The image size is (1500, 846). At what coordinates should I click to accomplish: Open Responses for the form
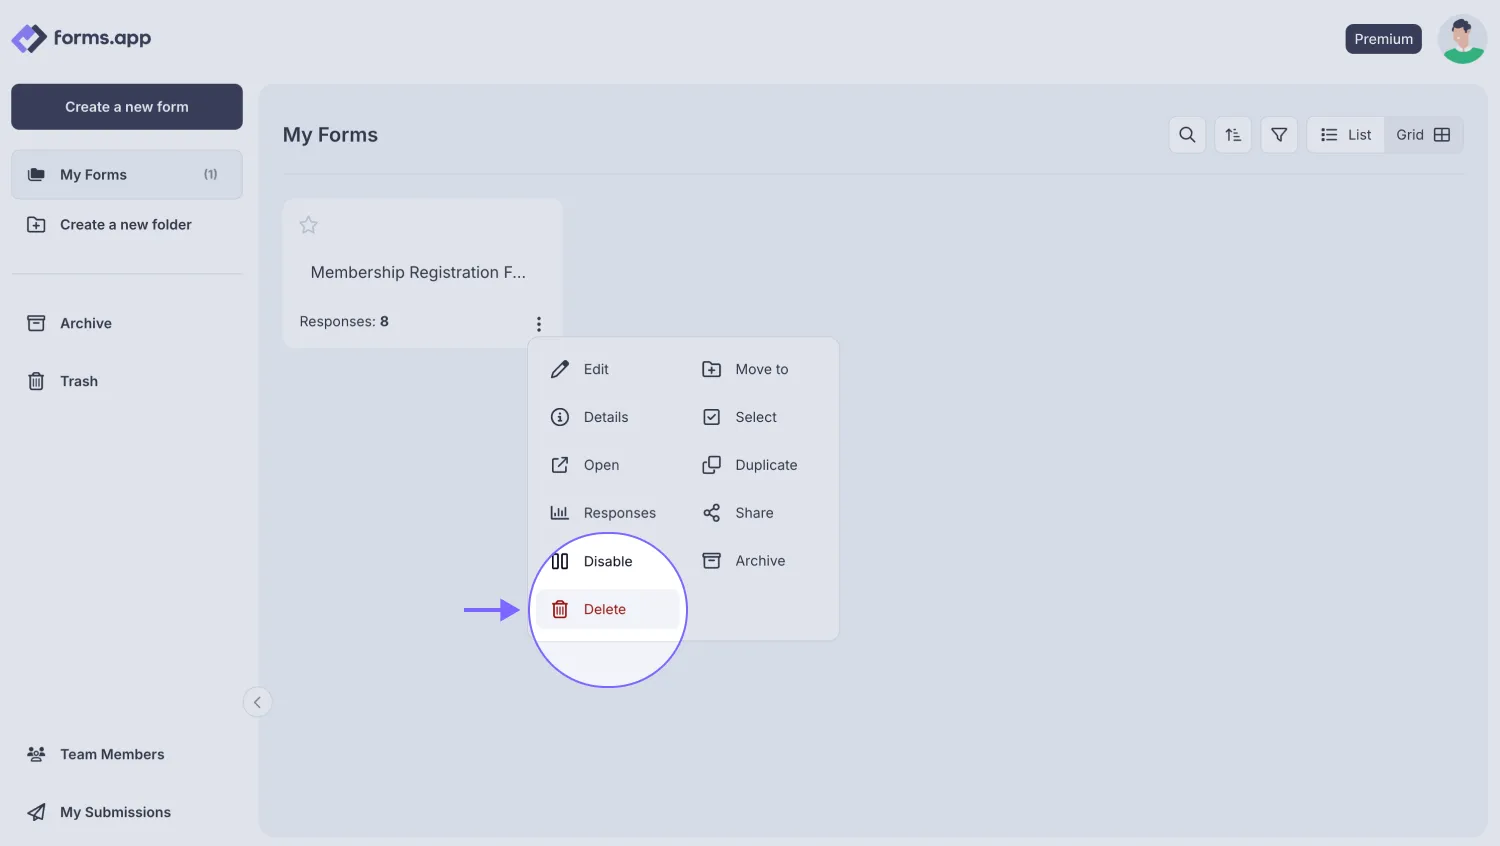tap(619, 512)
